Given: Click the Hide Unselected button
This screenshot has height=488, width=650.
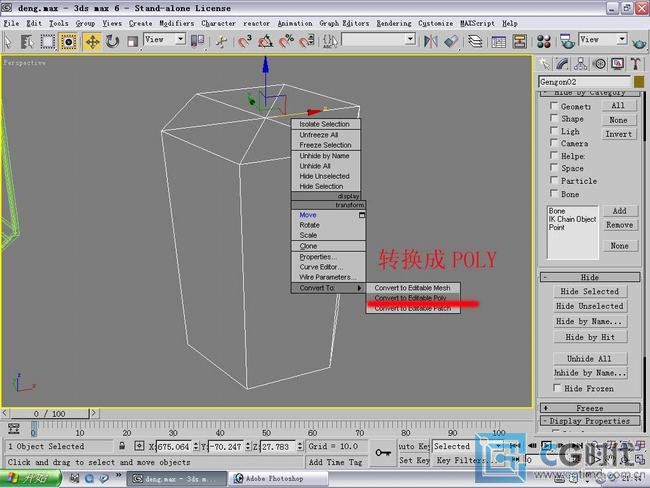Looking at the screenshot, I should tap(590, 306).
